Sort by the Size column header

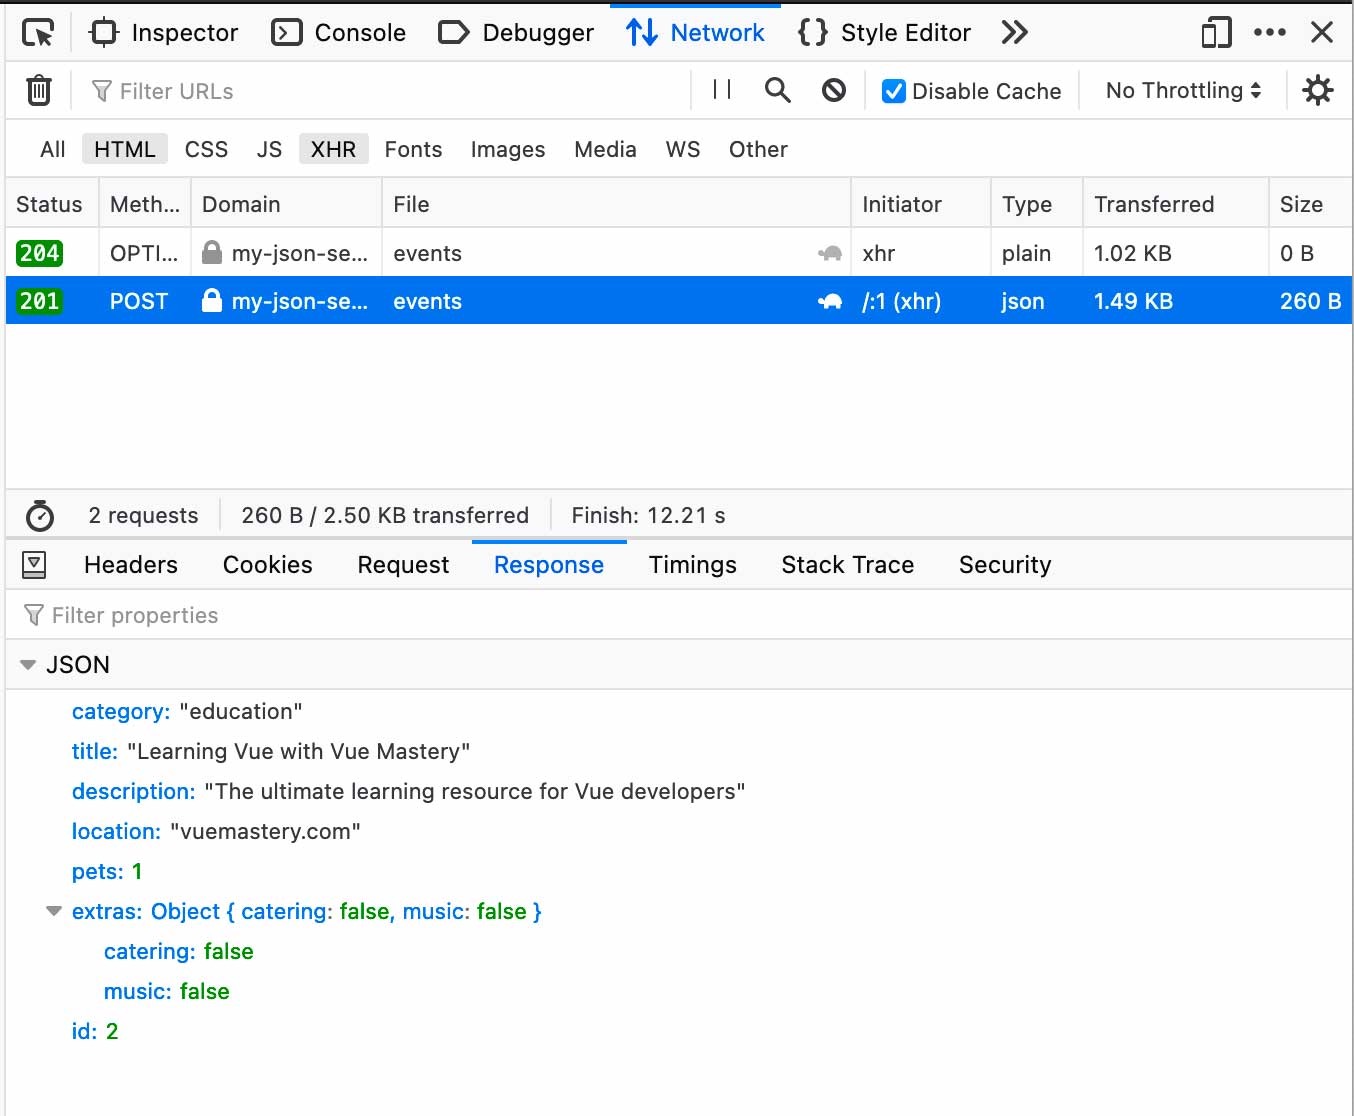pyautogui.click(x=1310, y=204)
